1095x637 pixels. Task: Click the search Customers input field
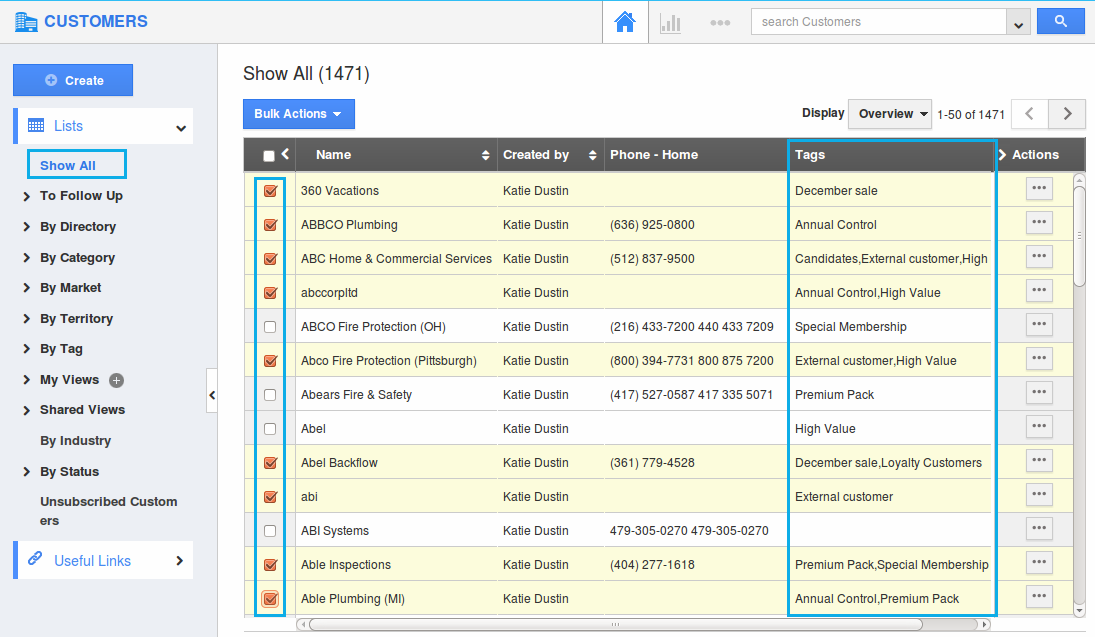point(878,22)
